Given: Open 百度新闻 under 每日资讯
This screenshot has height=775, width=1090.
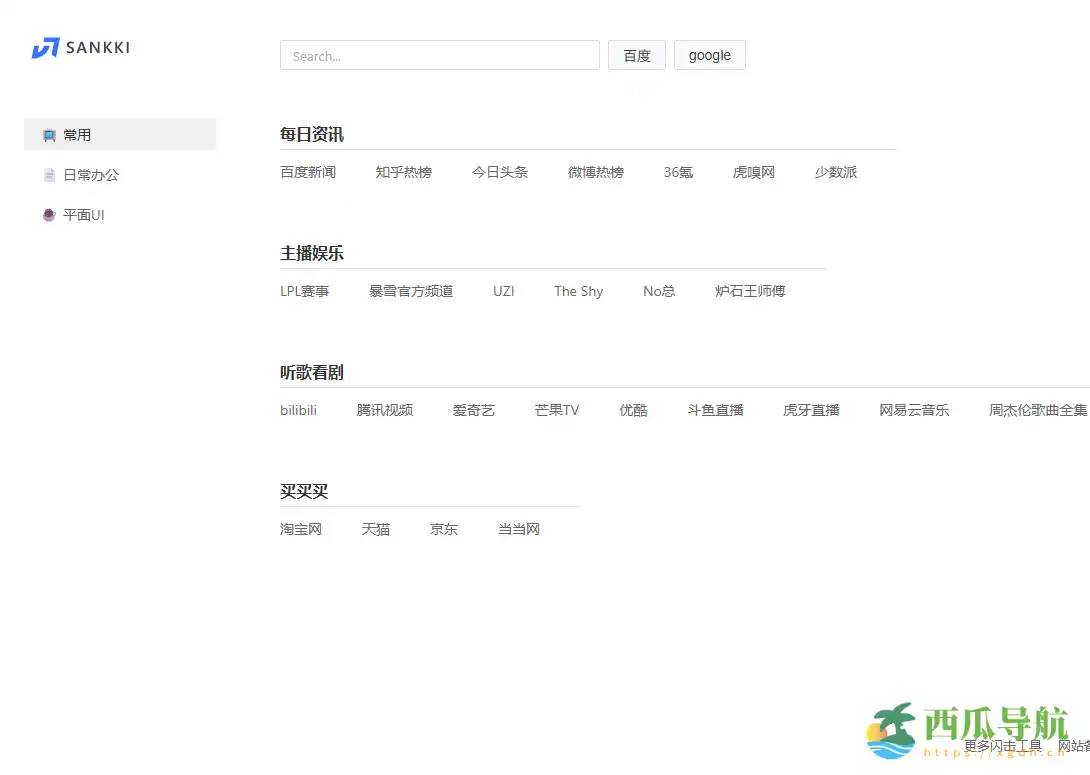Looking at the screenshot, I should click(307, 171).
